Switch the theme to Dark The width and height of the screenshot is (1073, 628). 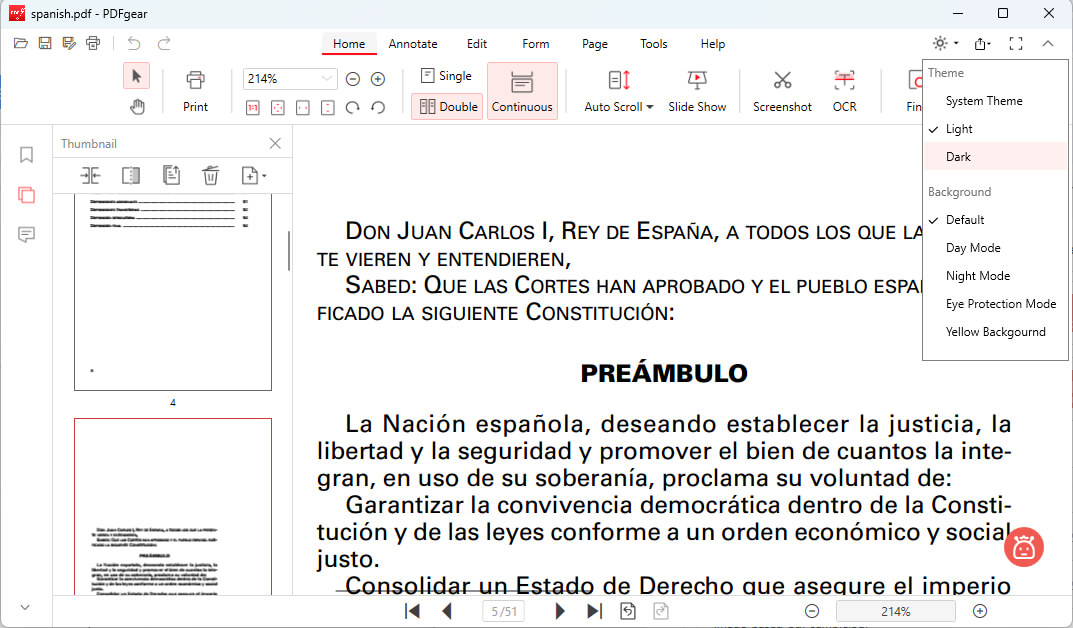tap(958, 157)
